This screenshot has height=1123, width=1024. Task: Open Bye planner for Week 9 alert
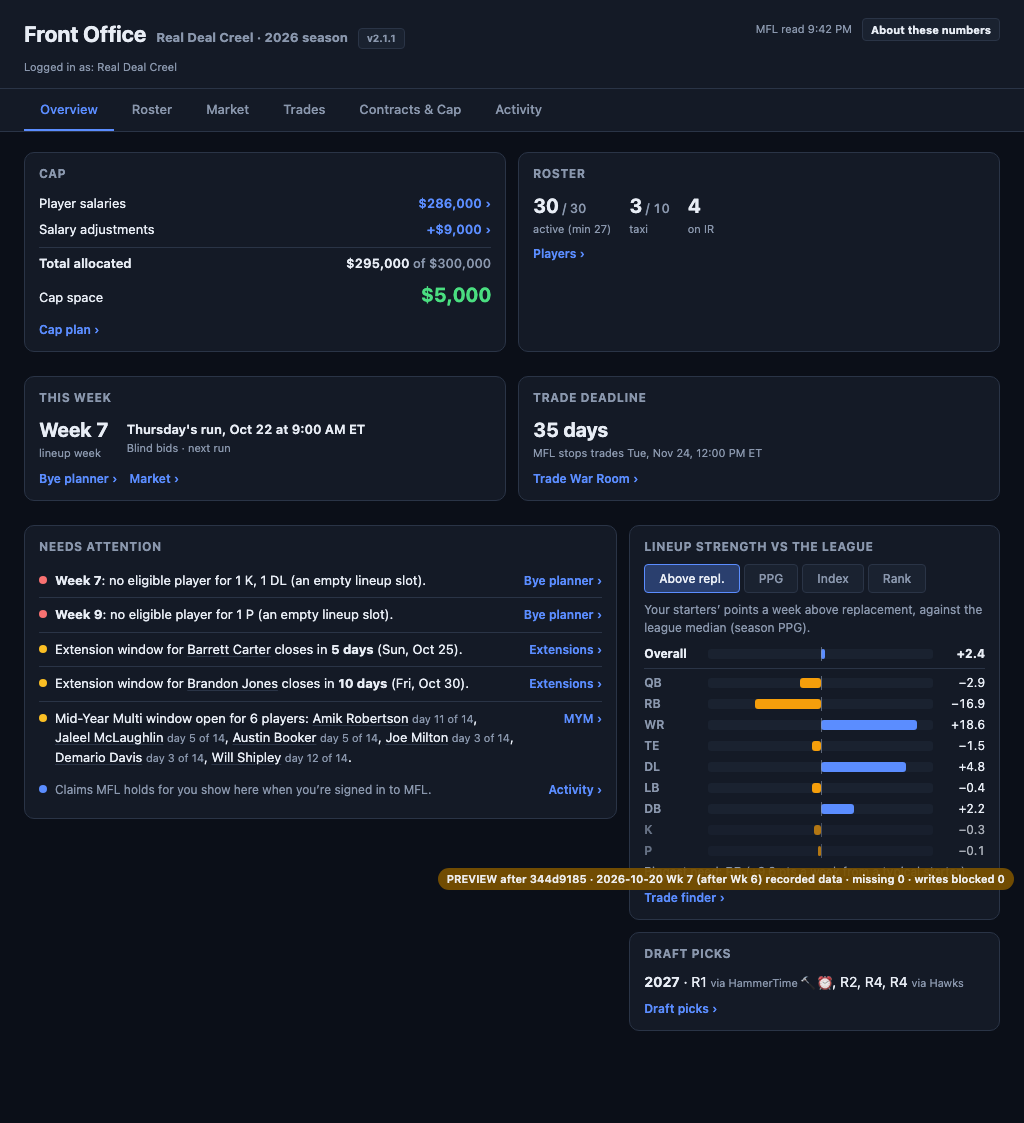click(562, 614)
